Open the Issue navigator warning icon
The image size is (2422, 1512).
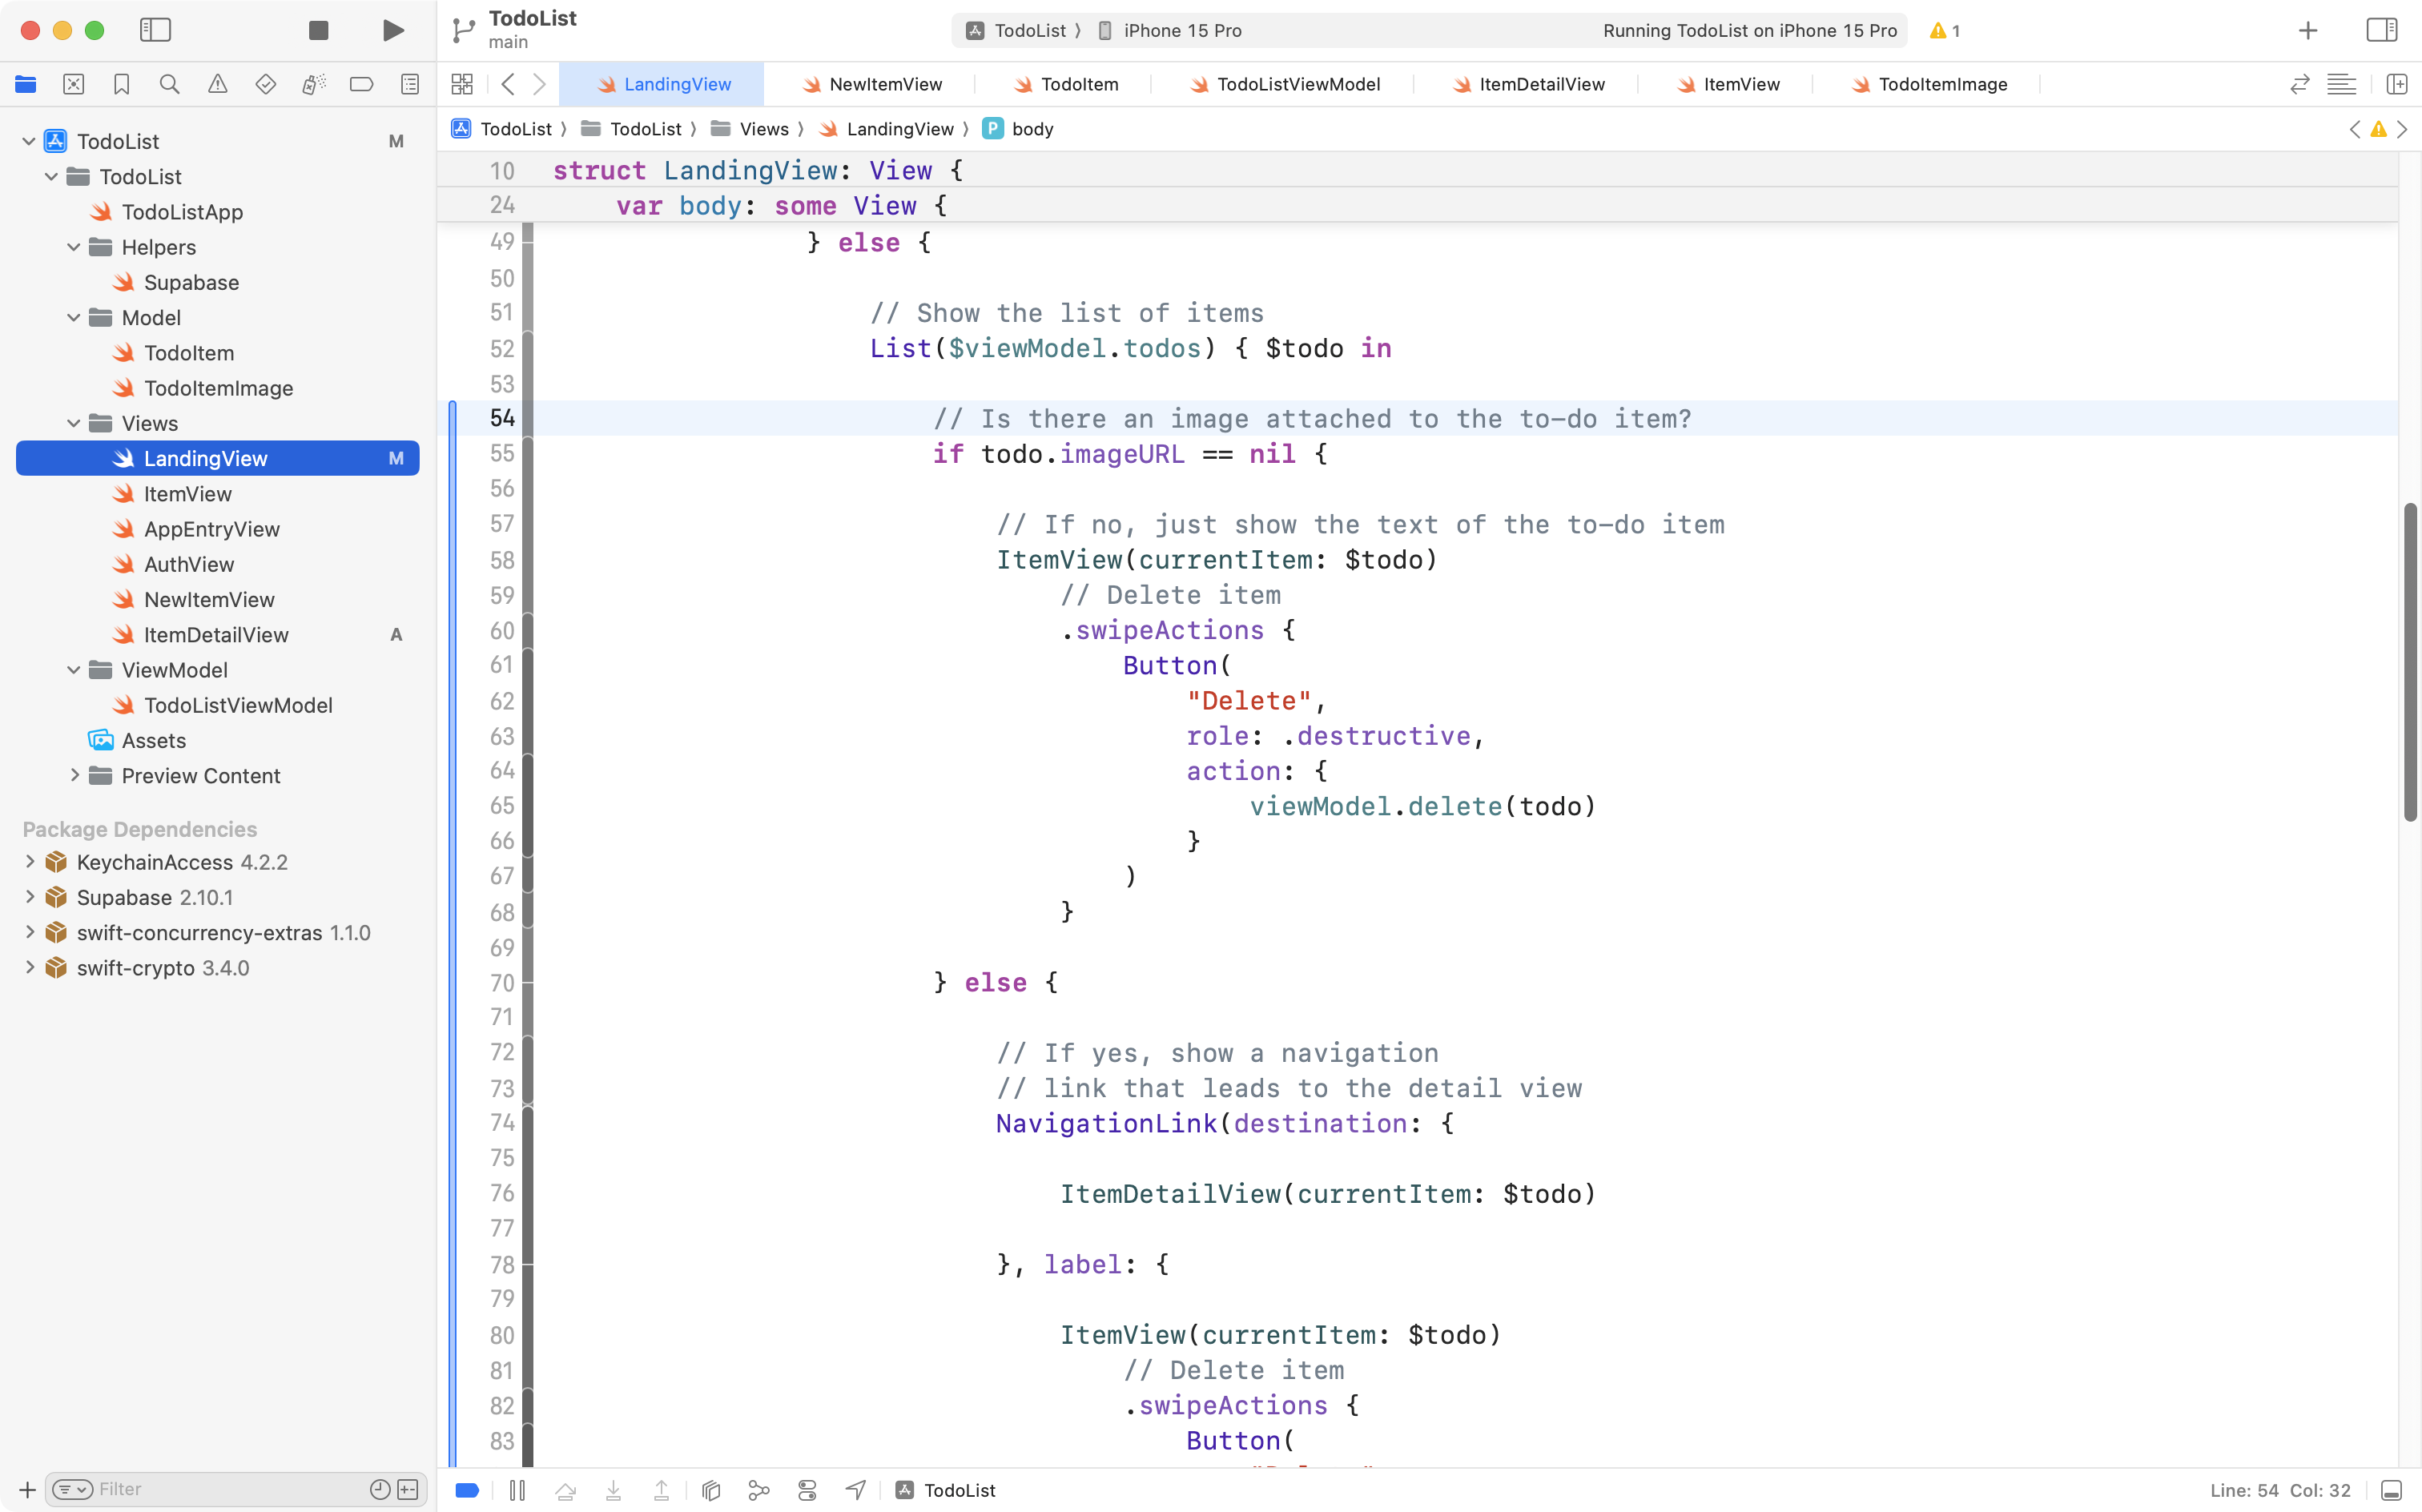coord(218,84)
